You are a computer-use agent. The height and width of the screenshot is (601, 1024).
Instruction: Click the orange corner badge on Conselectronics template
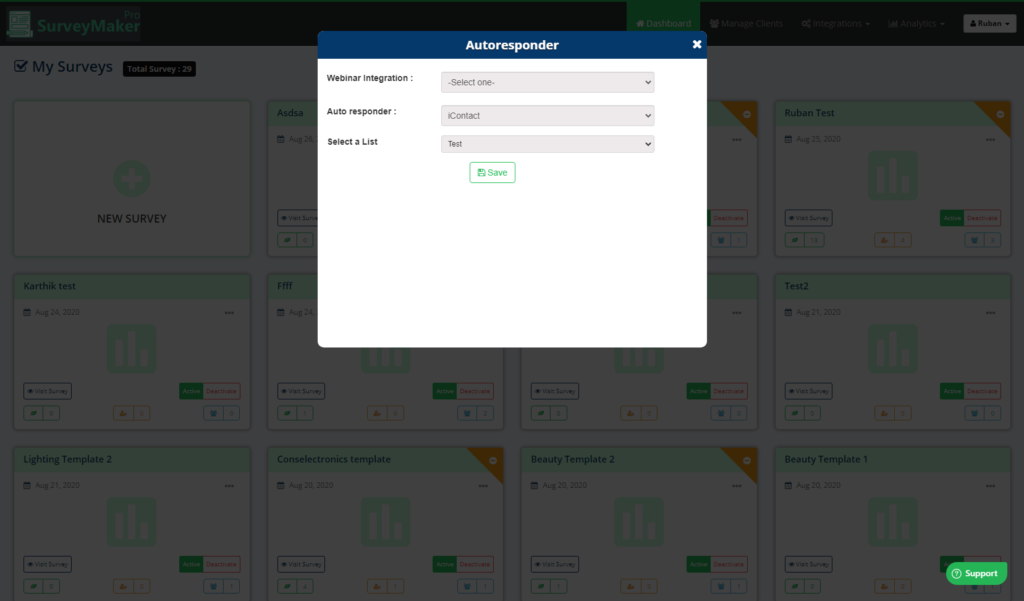[492, 460]
